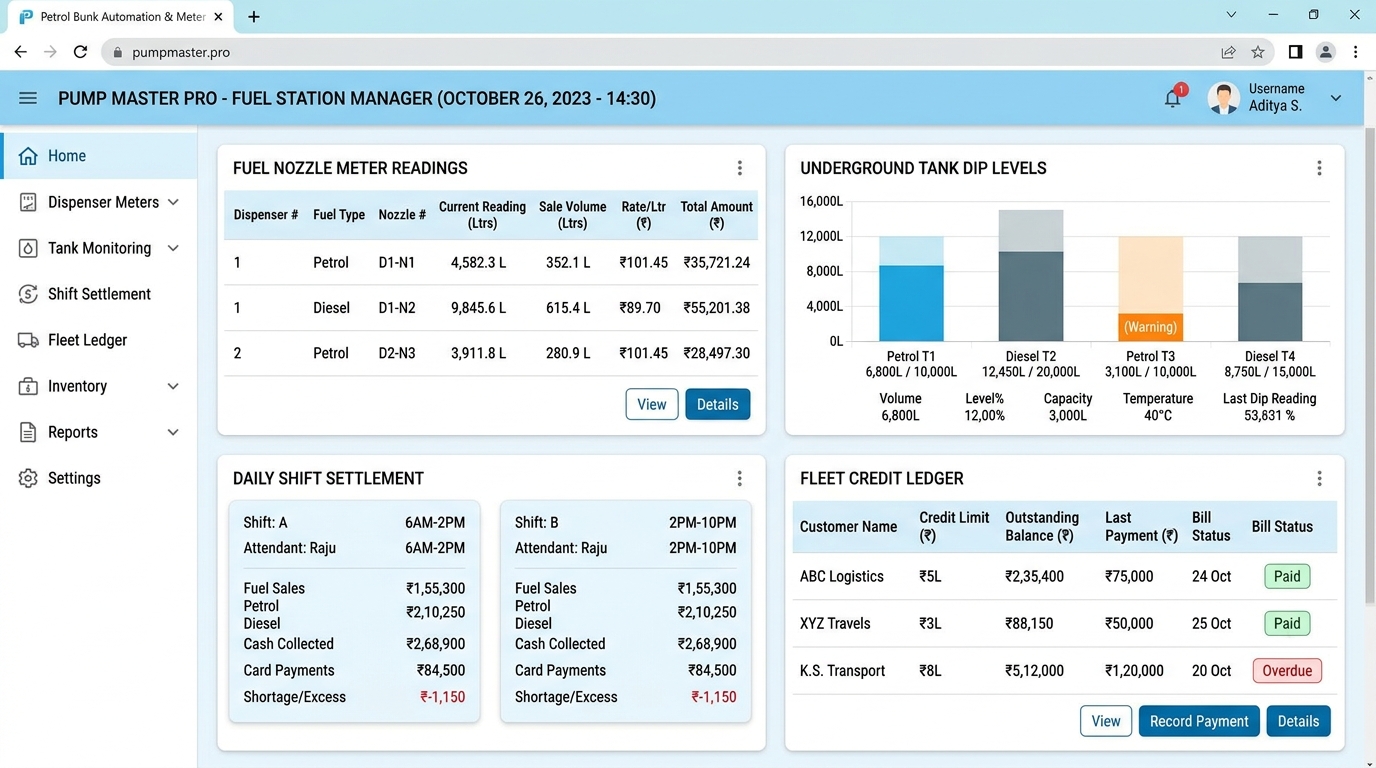This screenshot has width=1376, height=768.
Task: Open Daily Shift Settlement options menu
Action: [740, 479]
